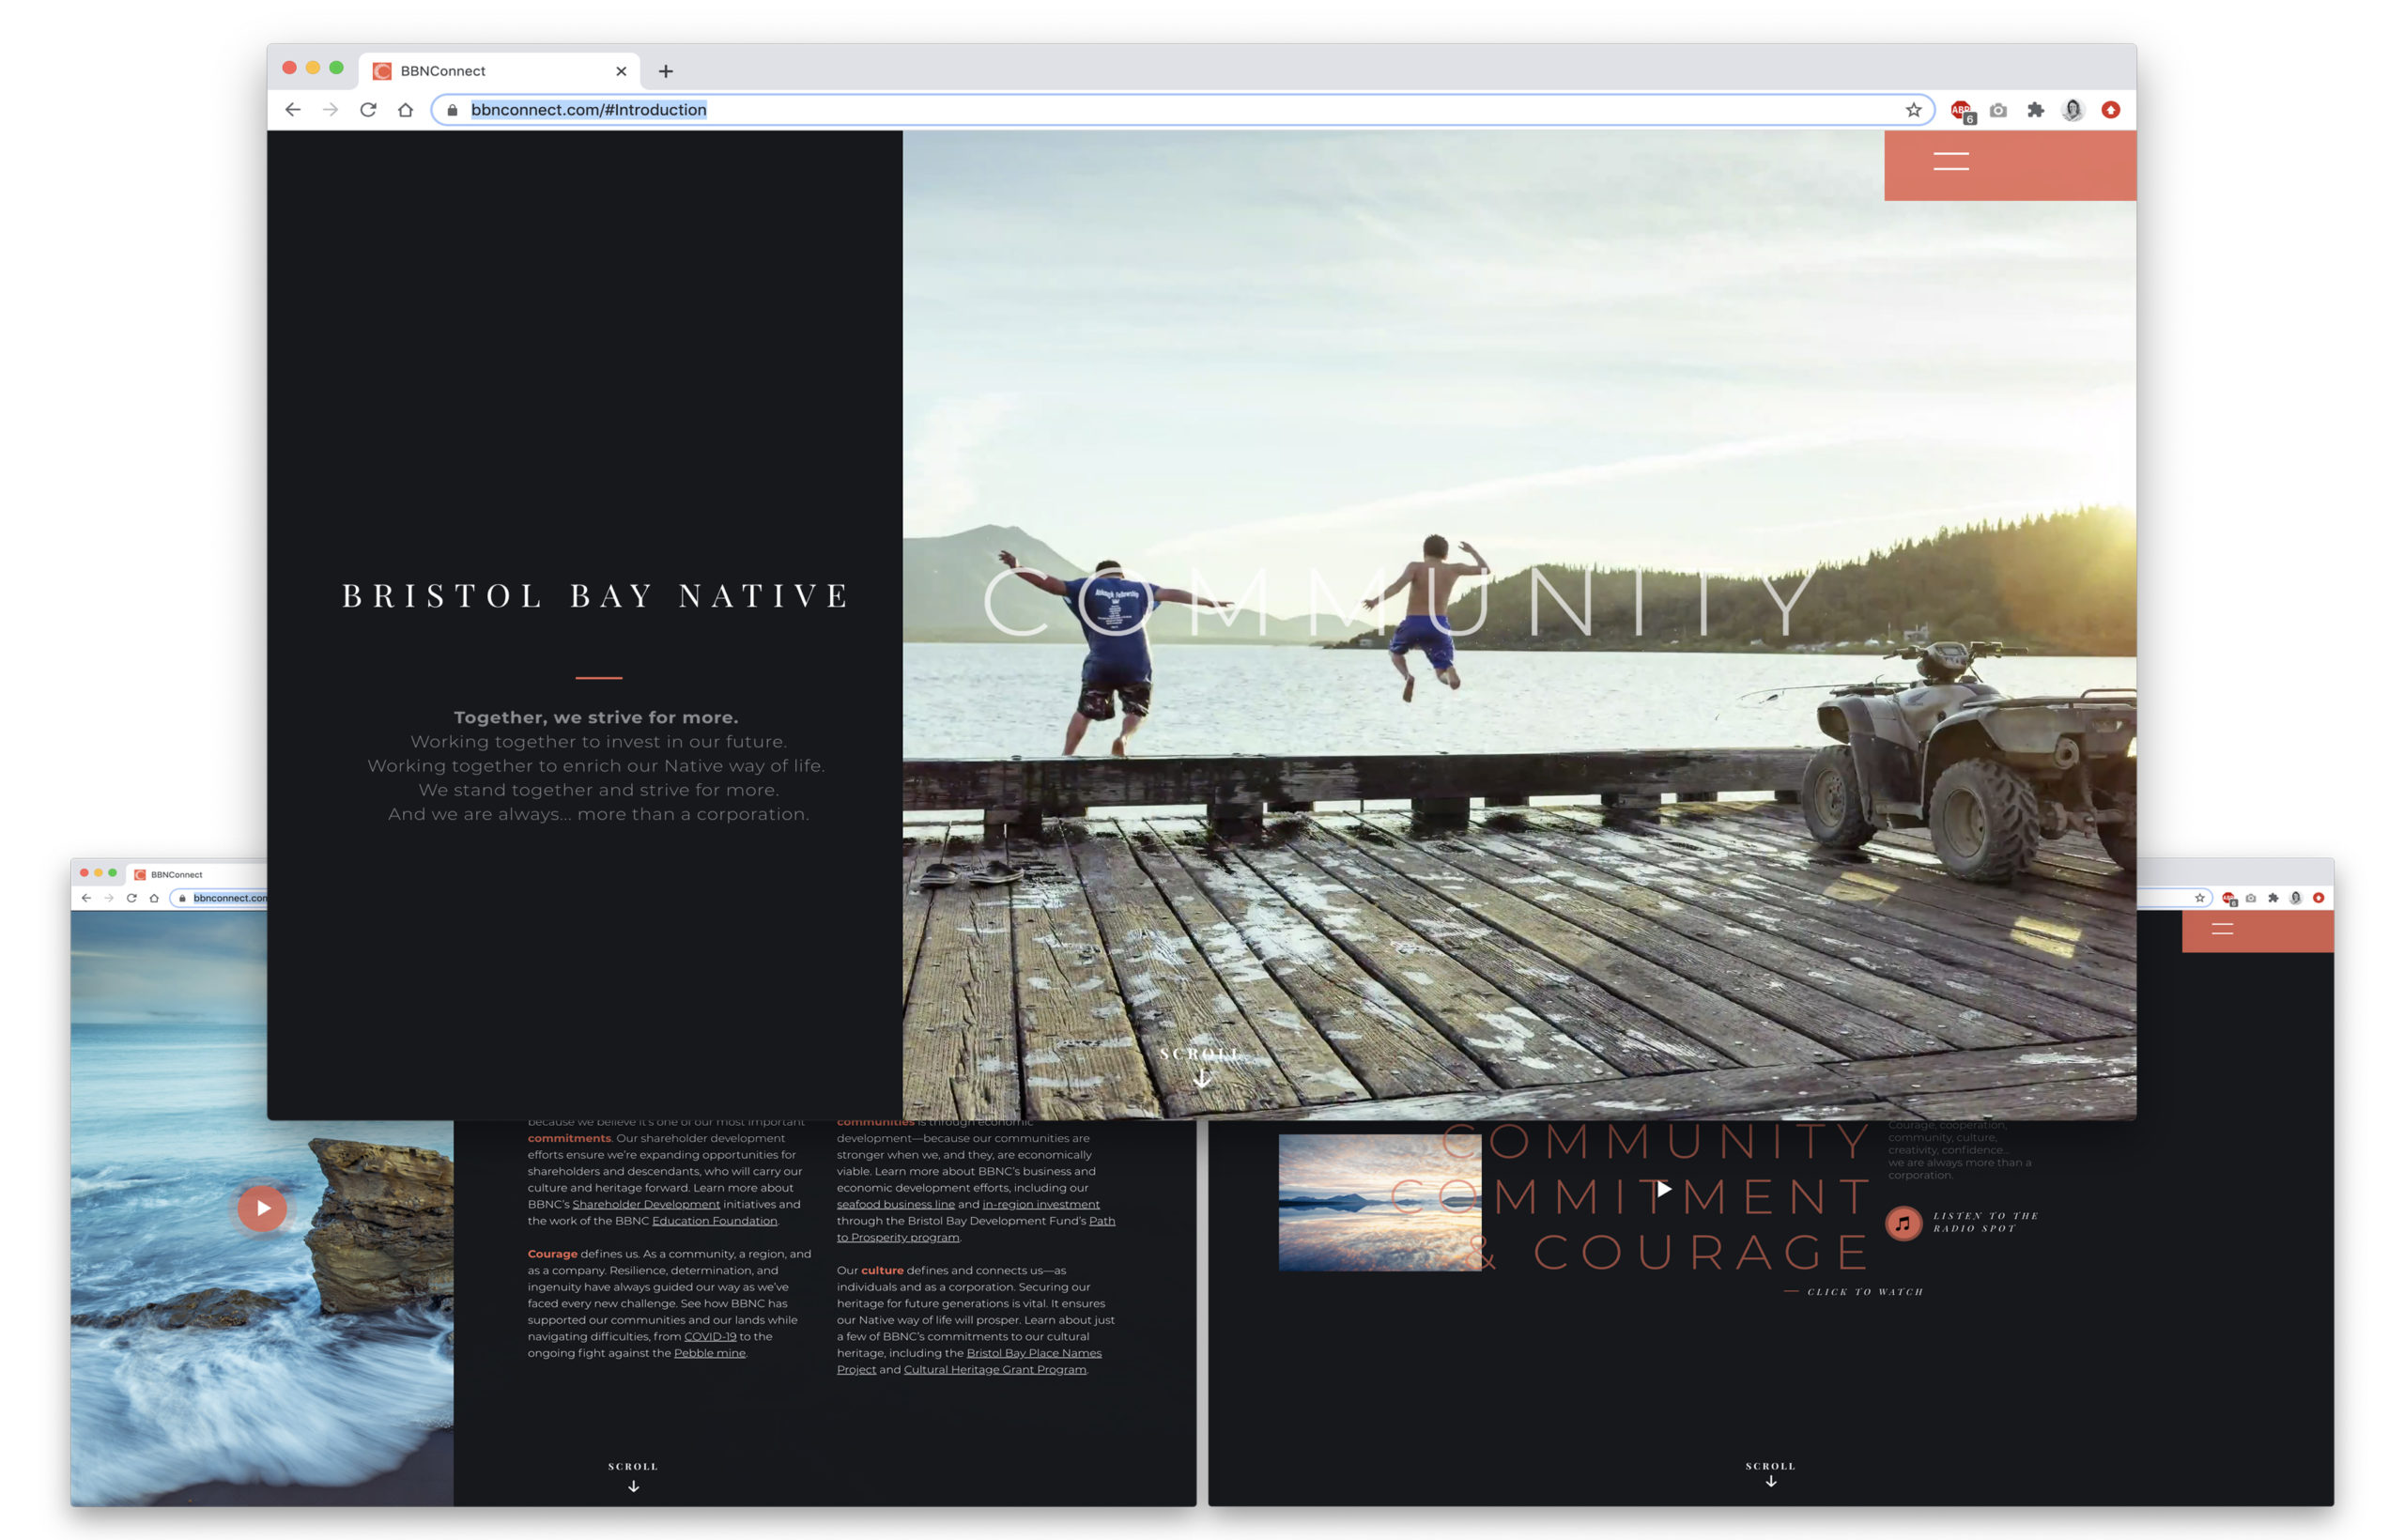Go back in the front browser window
2404x1540 pixels.
click(x=293, y=110)
